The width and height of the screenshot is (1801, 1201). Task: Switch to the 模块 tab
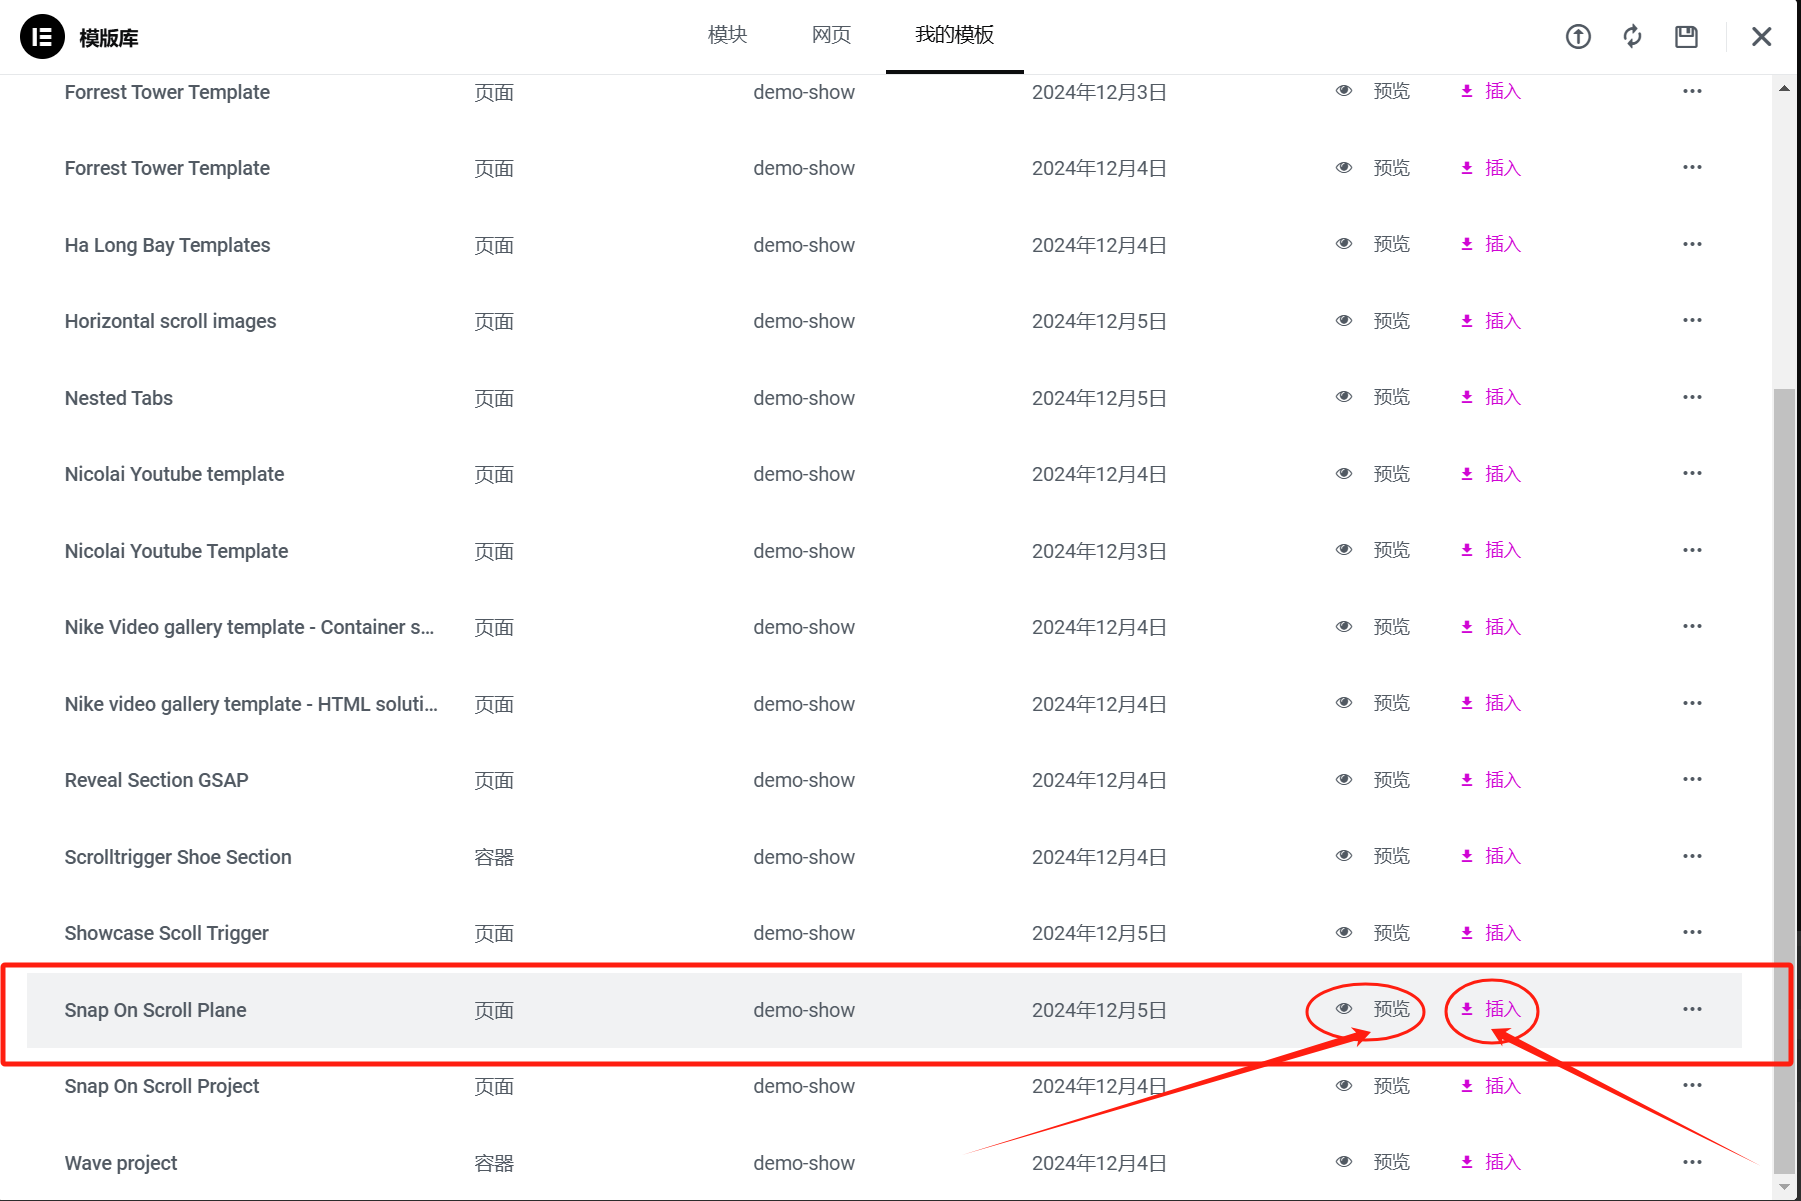coord(726,34)
